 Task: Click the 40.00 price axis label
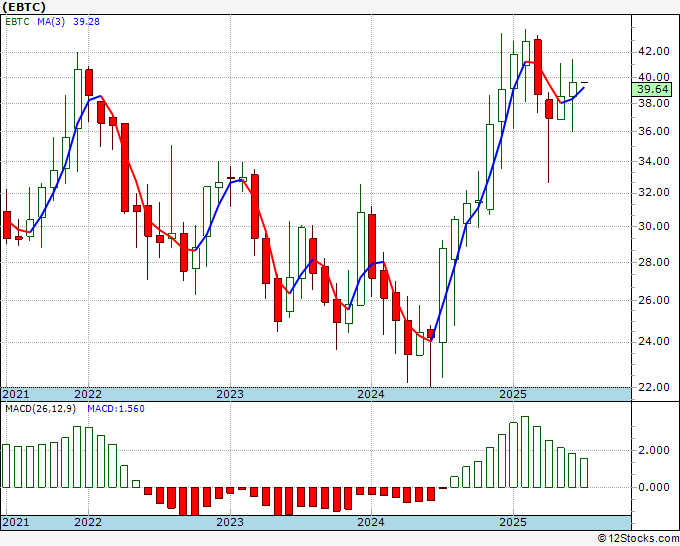[x=654, y=77]
